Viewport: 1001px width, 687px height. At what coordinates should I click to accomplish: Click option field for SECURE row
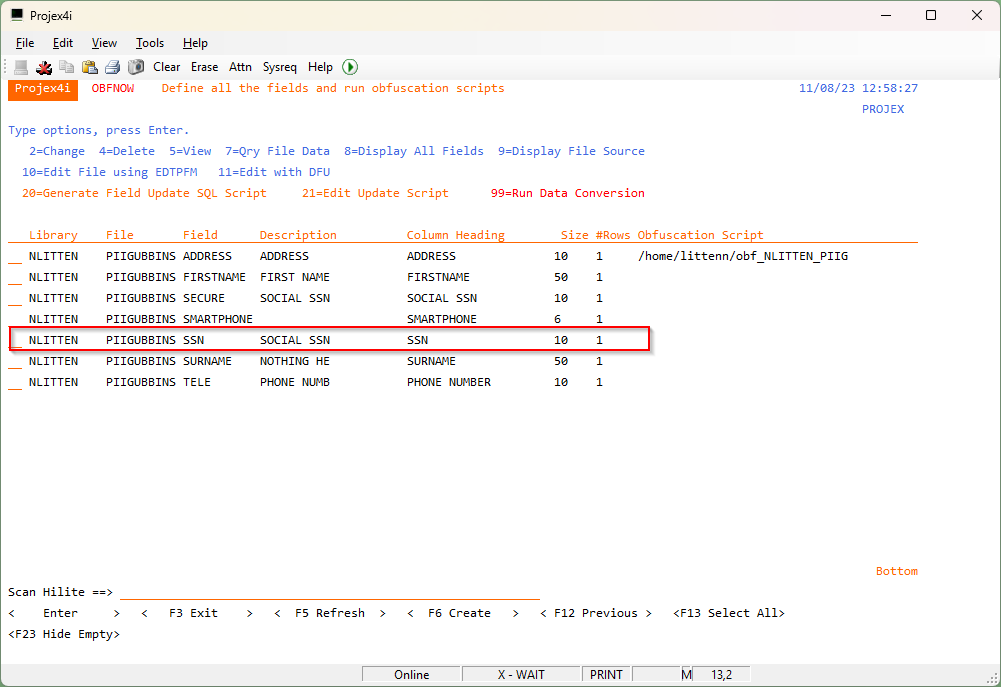pos(15,299)
